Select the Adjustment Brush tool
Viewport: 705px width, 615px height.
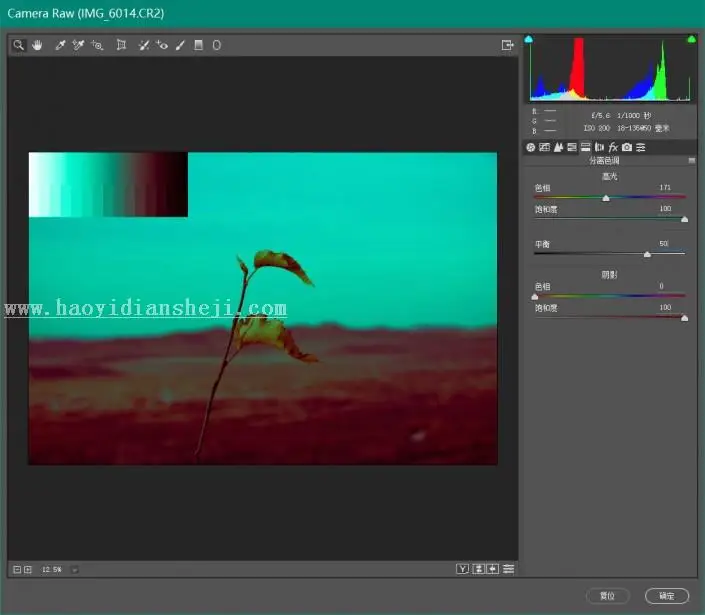coord(180,45)
